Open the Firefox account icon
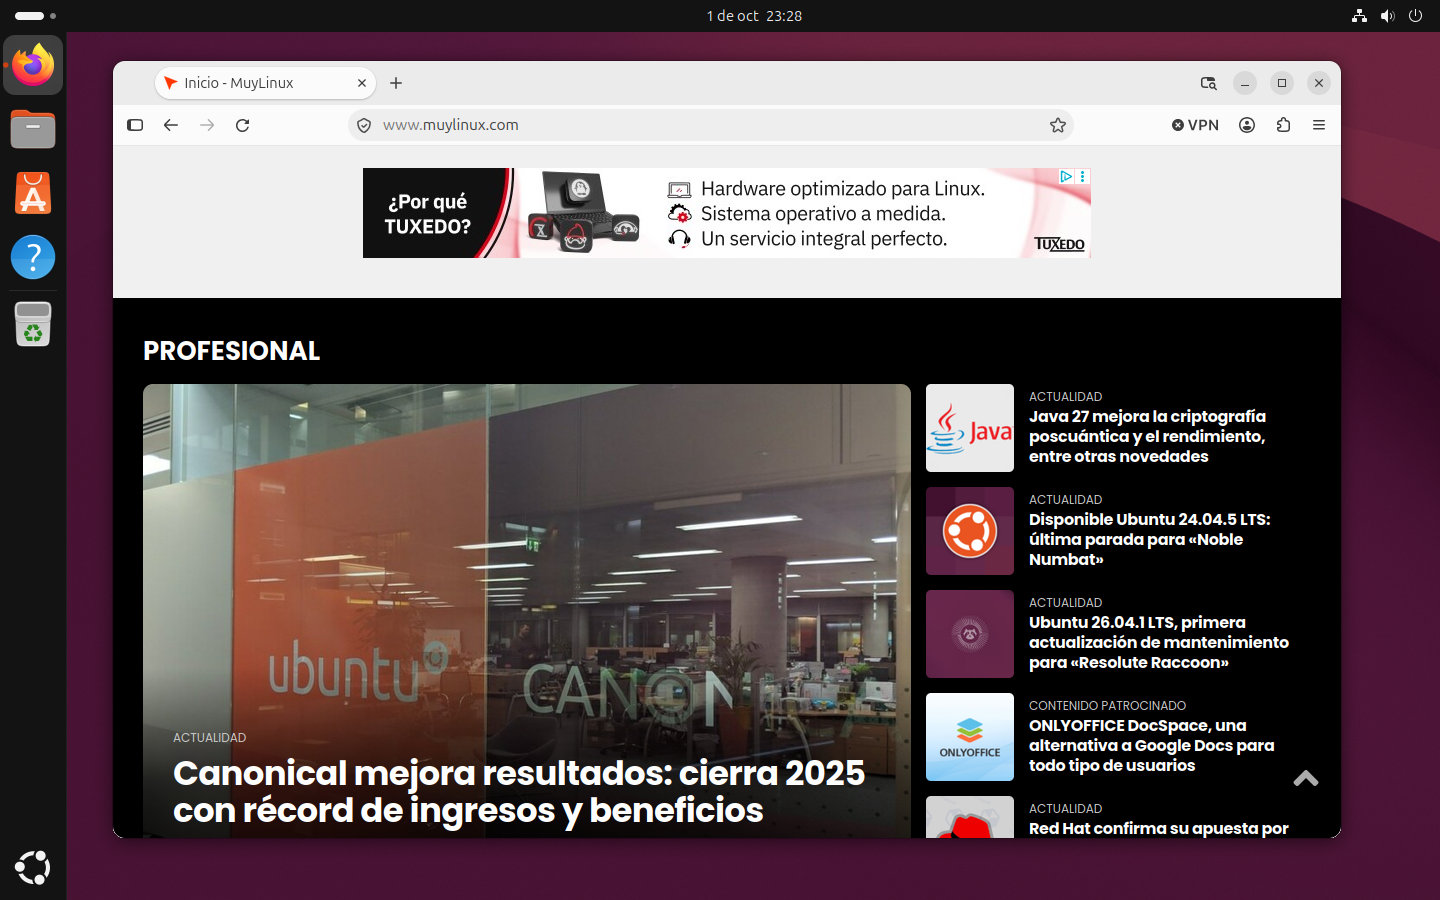Image resolution: width=1440 pixels, height=900 pixels. (1247, 125)
